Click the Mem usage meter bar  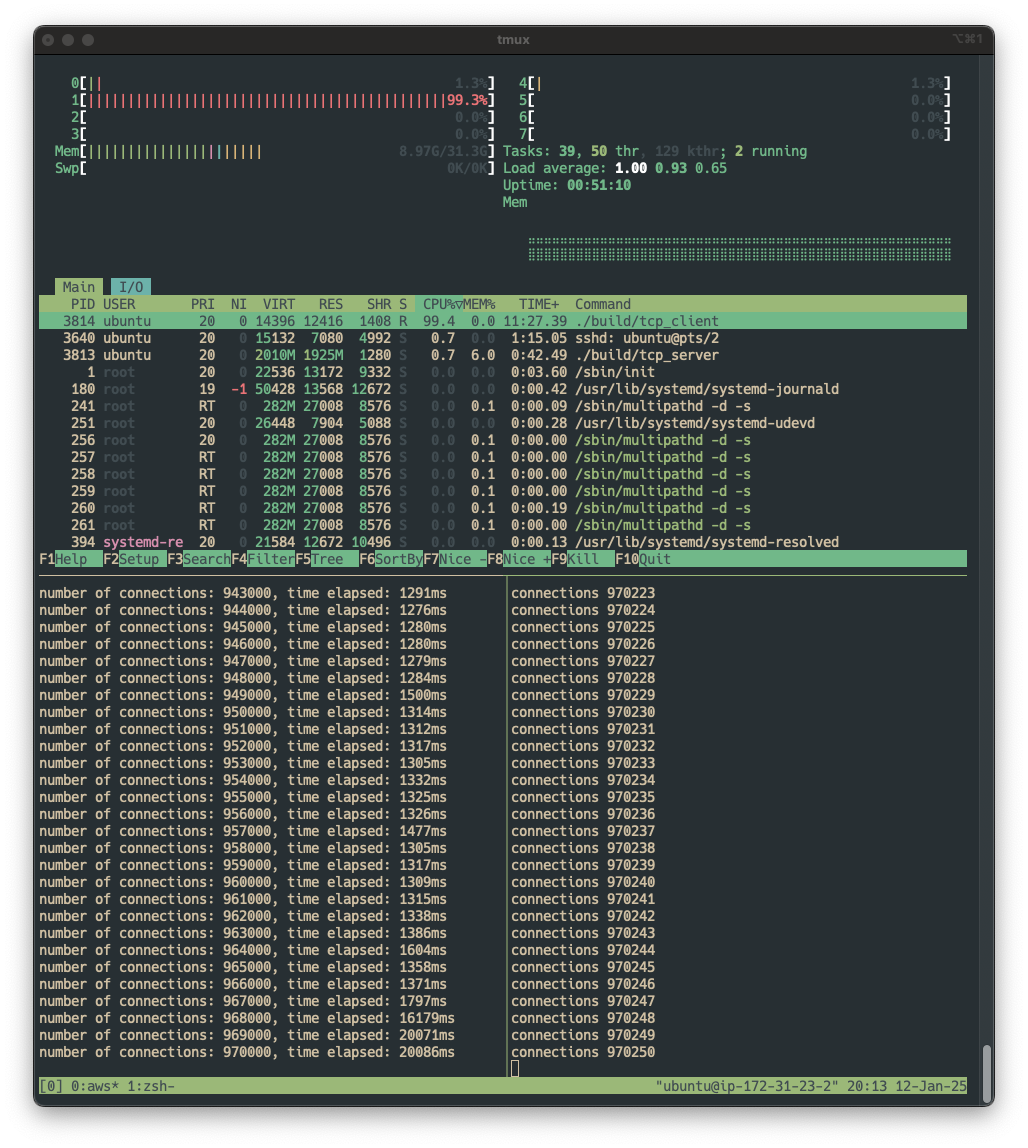pos(283,151)
